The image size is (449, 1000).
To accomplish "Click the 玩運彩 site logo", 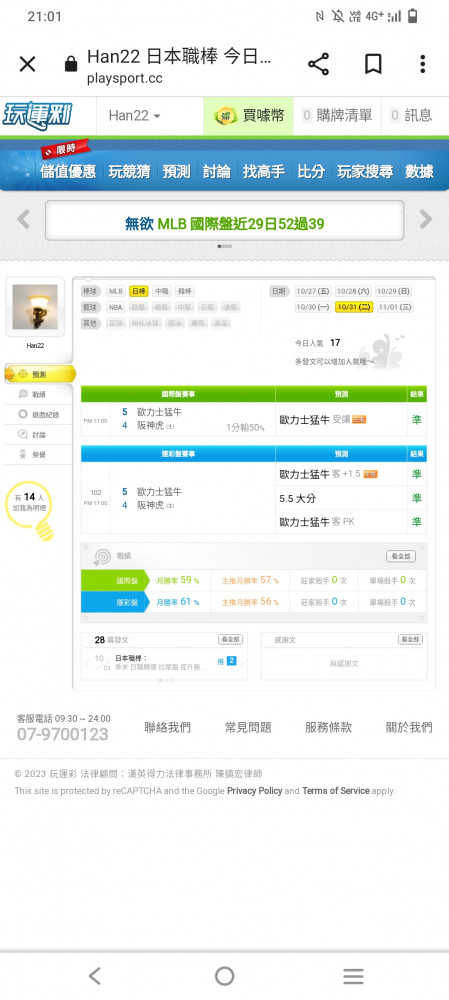I will click(38, 115).
